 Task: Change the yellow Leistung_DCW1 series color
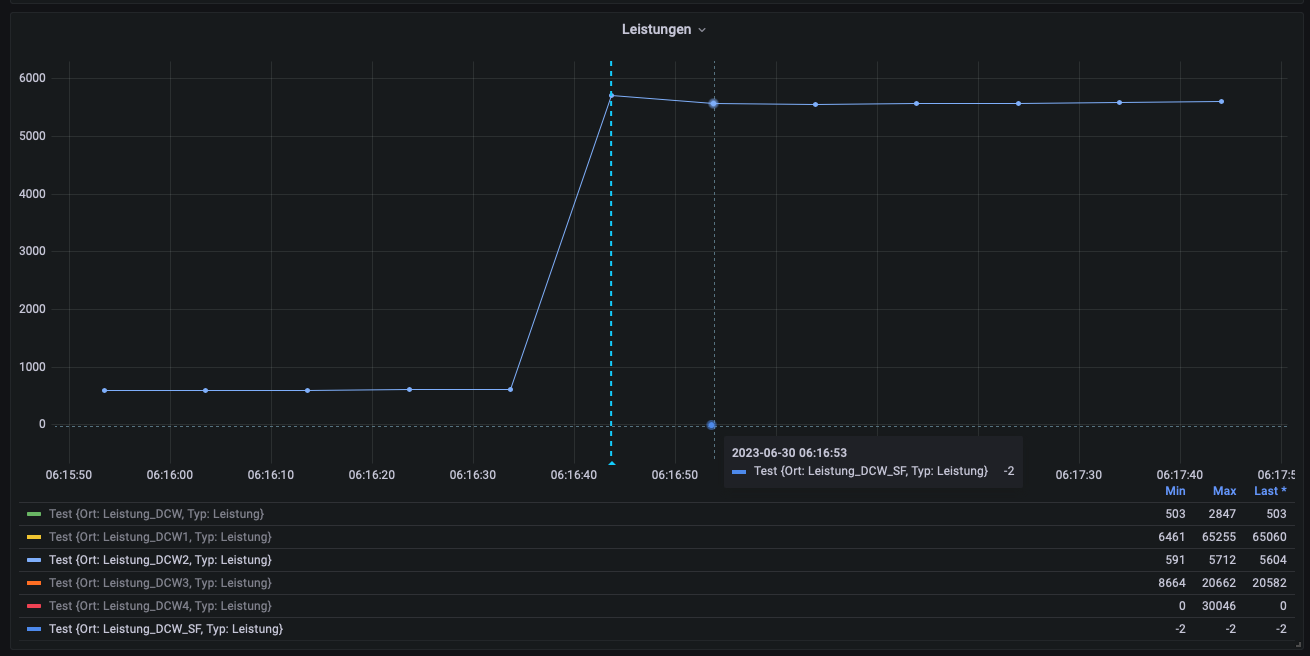(x=34, y=537)
